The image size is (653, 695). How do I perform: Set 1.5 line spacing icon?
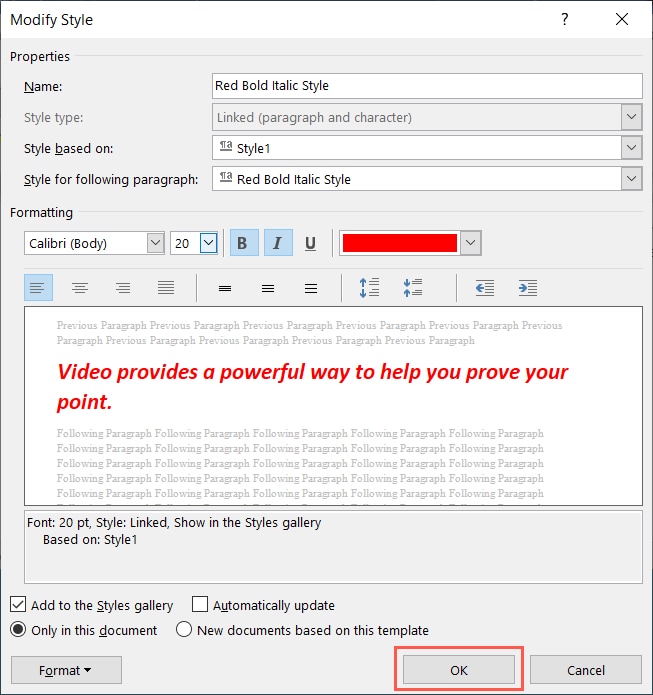[268, 288]
